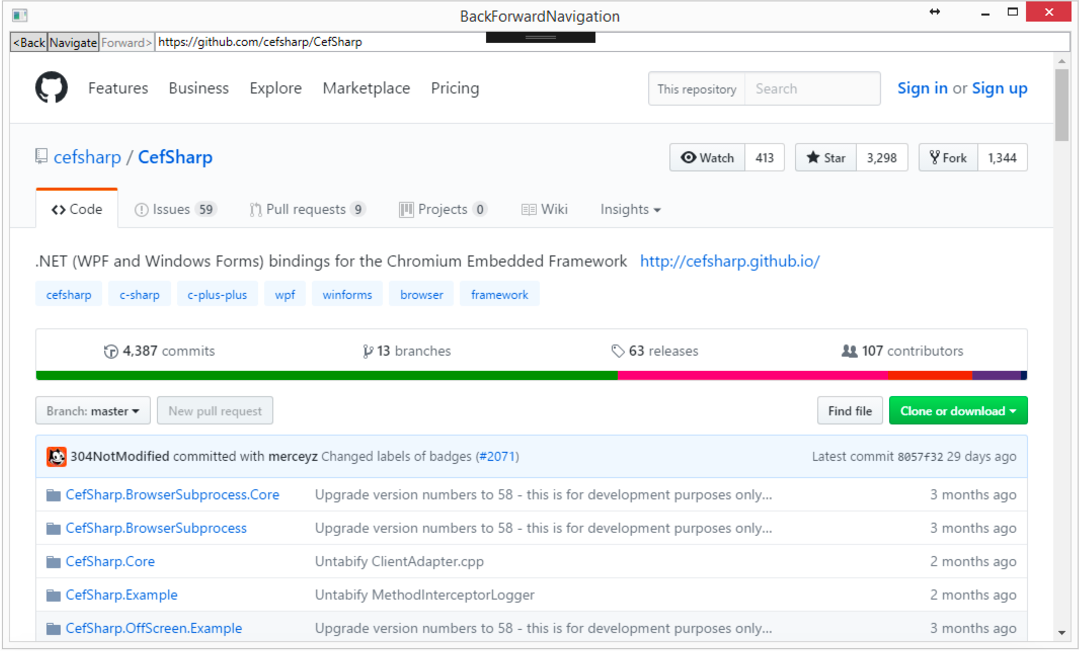The image size is (1081, 651).
Task: Click the Sign up link
Action: (1000, 88)
